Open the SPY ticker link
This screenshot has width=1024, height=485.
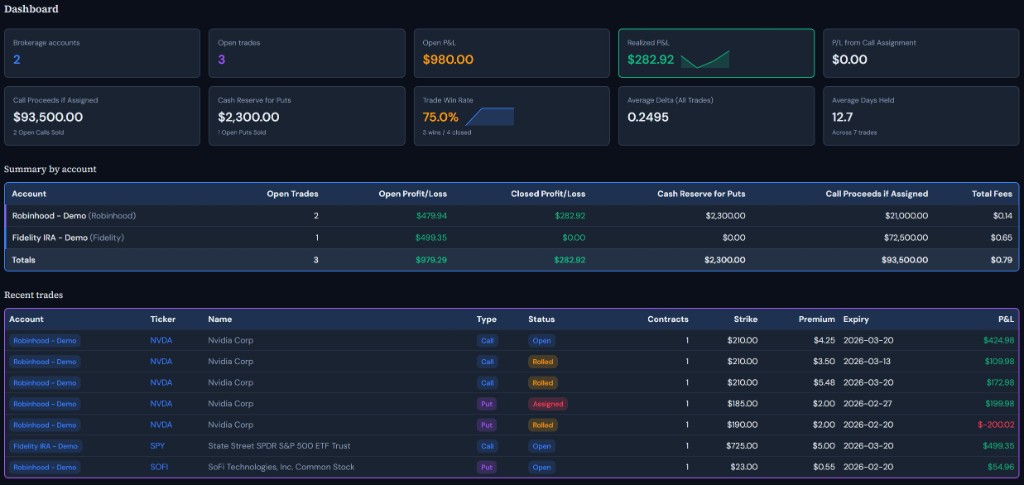click(x=158, y=446)
